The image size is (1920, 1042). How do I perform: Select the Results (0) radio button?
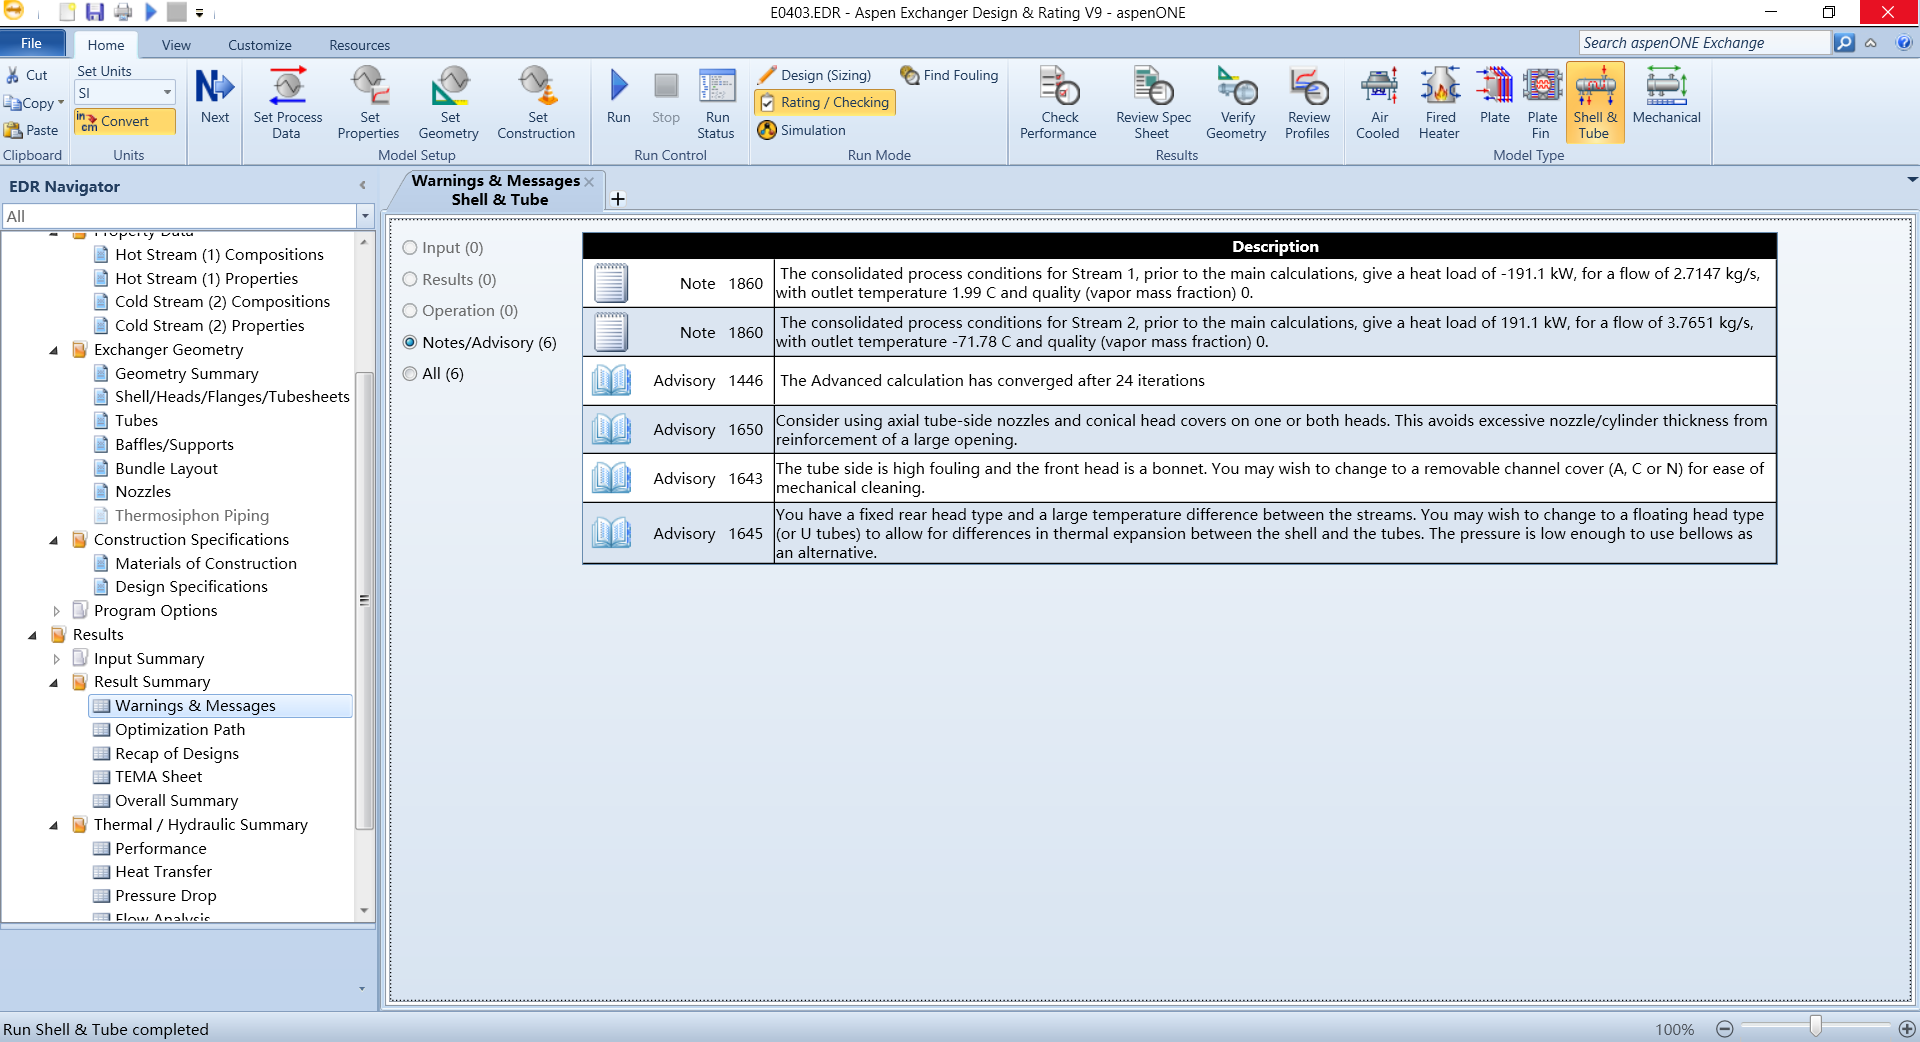(410, 280)
